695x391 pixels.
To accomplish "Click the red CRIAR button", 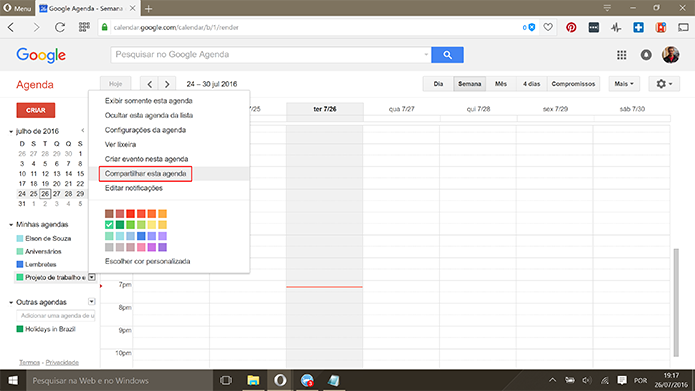I will pos(36,110).
